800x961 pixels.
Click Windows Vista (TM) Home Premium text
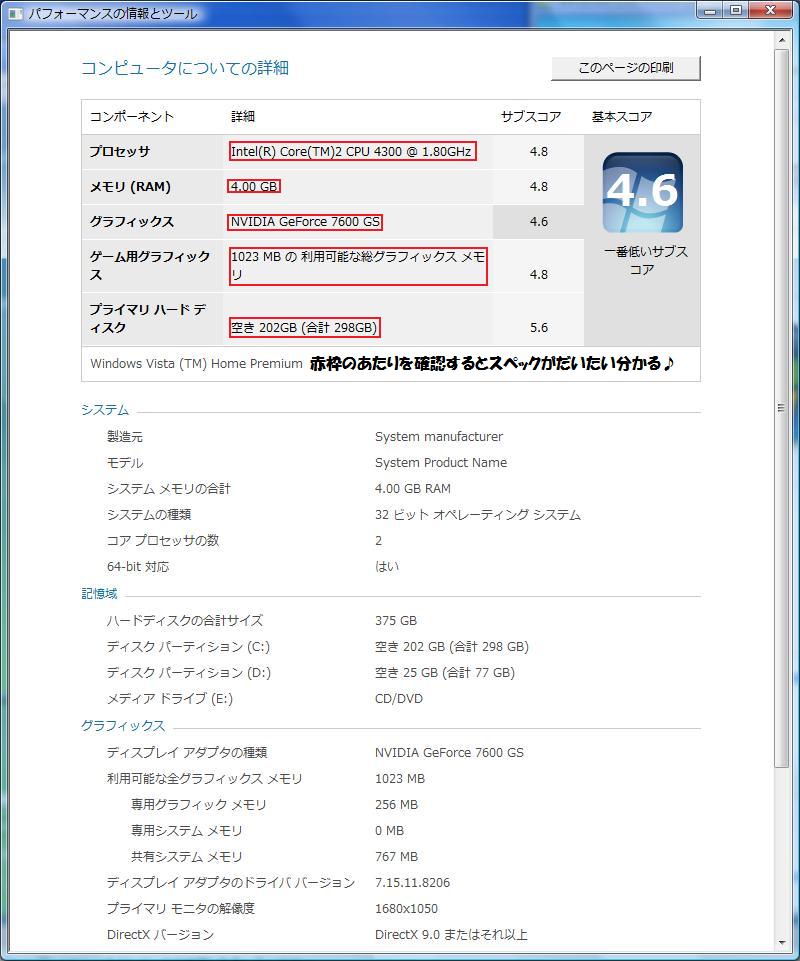[x=196, y=363]
